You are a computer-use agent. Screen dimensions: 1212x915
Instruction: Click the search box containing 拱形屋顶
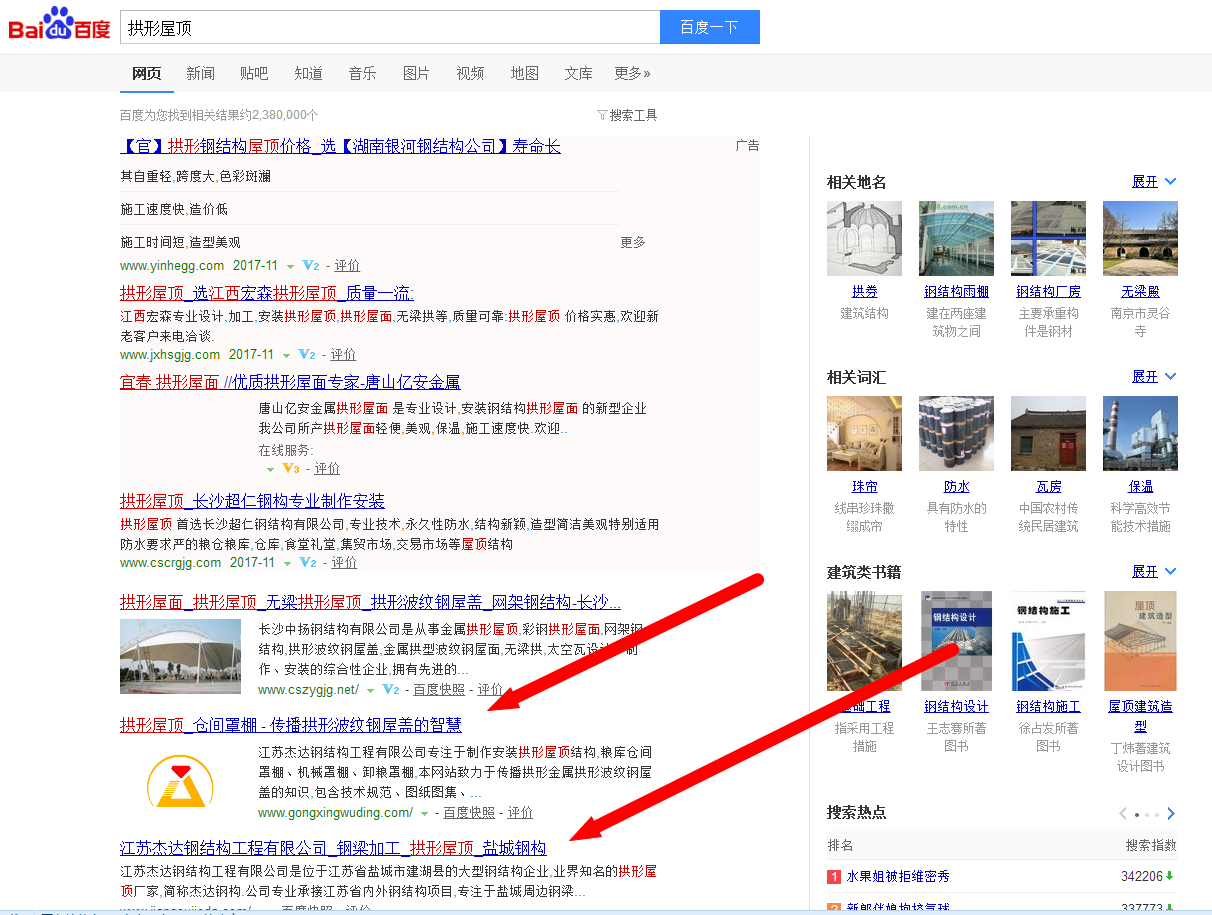(389, 28)
